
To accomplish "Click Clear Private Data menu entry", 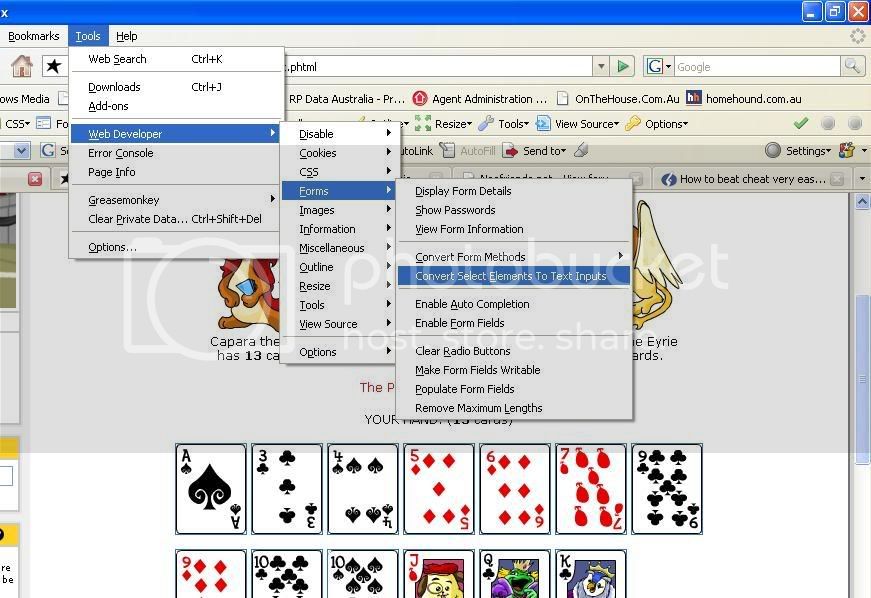I will (136, 219).
